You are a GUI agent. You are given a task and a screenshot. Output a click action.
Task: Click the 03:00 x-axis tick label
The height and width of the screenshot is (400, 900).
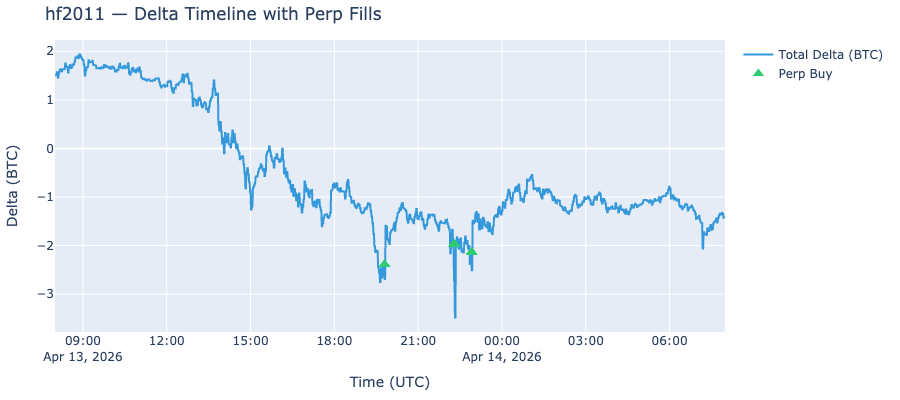pos(585,341)
